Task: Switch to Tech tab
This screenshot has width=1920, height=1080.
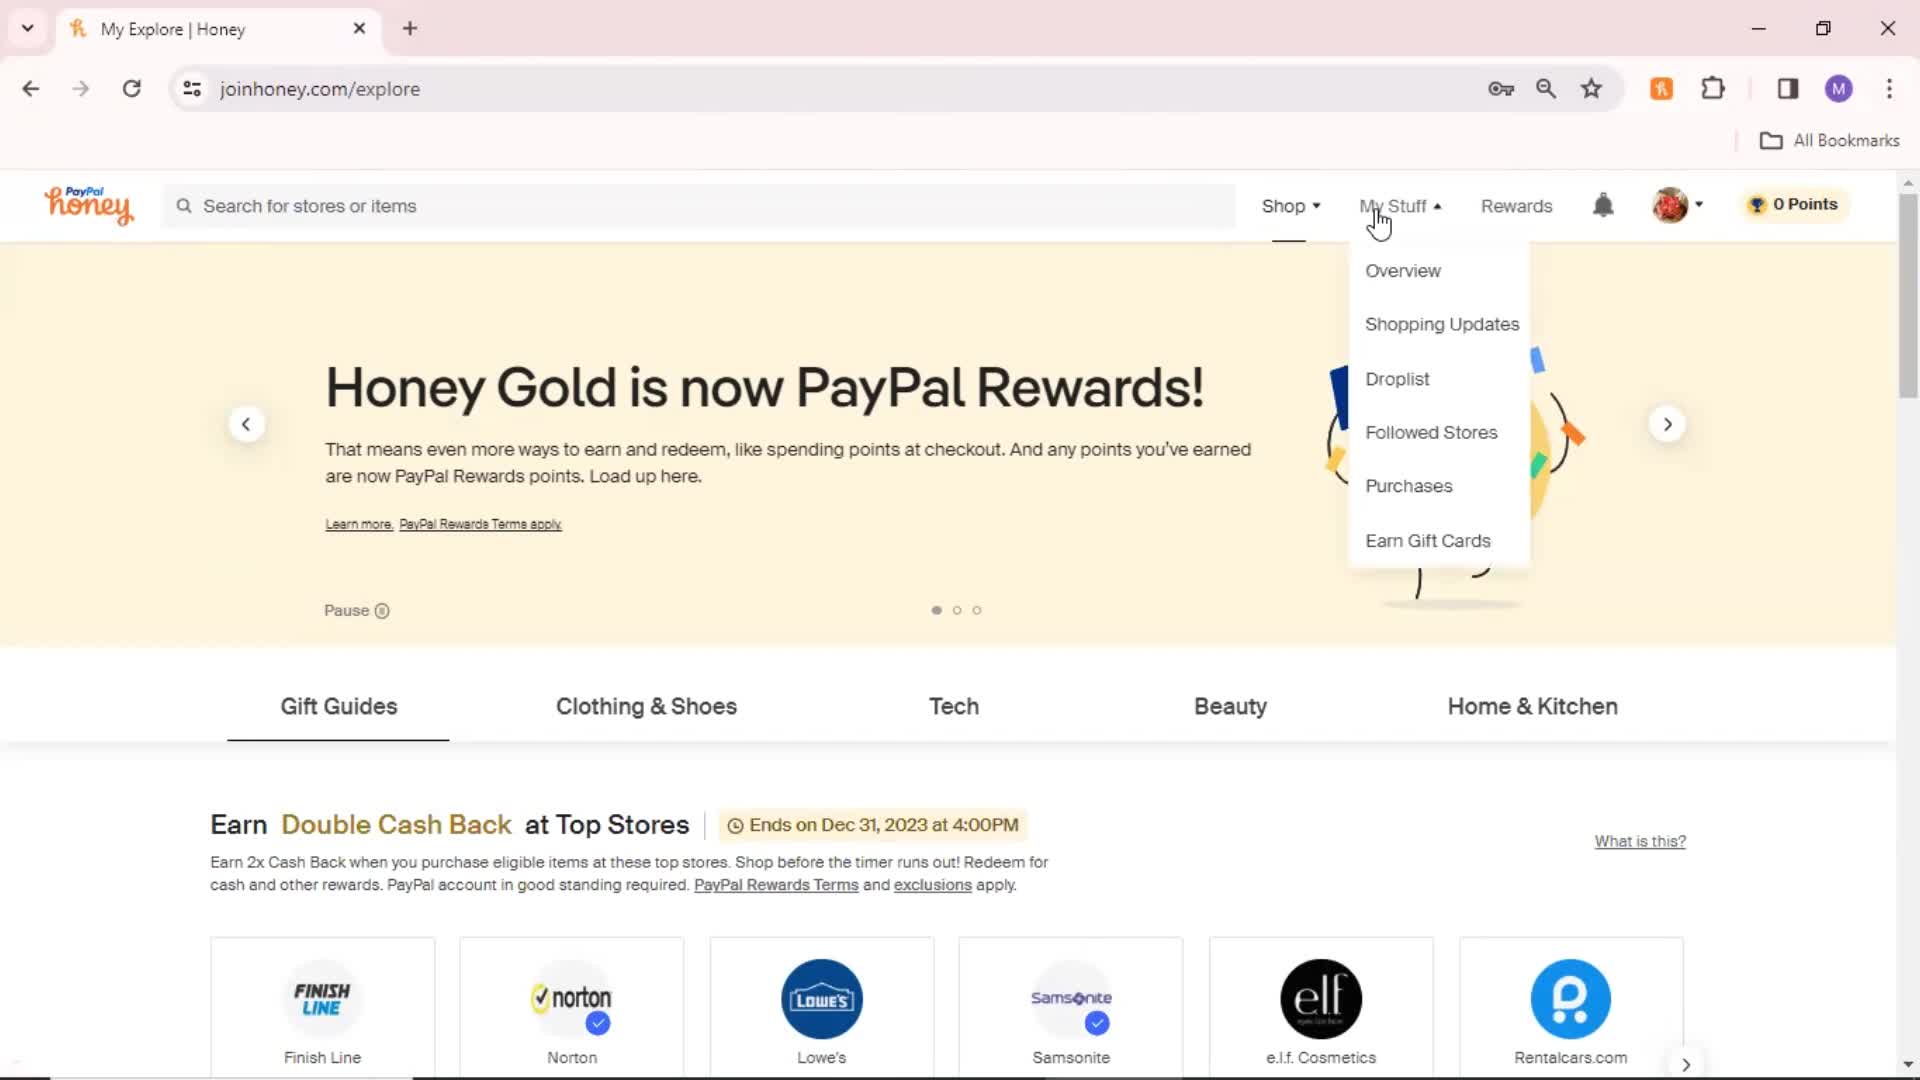Action: (953, 707)
